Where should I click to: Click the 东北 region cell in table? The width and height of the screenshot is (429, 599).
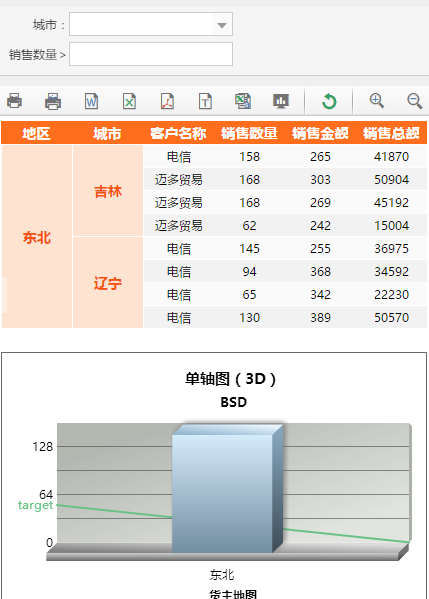[x=37, y=237]
